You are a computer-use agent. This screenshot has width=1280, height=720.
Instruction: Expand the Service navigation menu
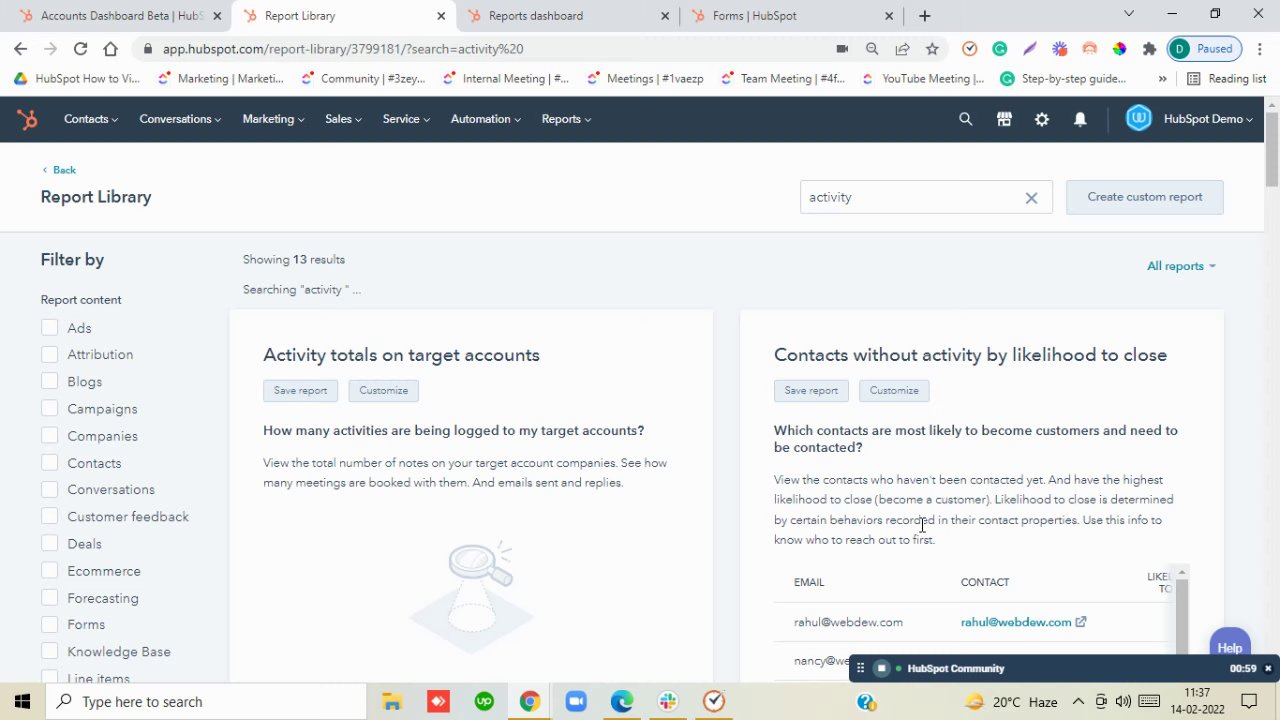pyautogui.click(x=406, y=119)
